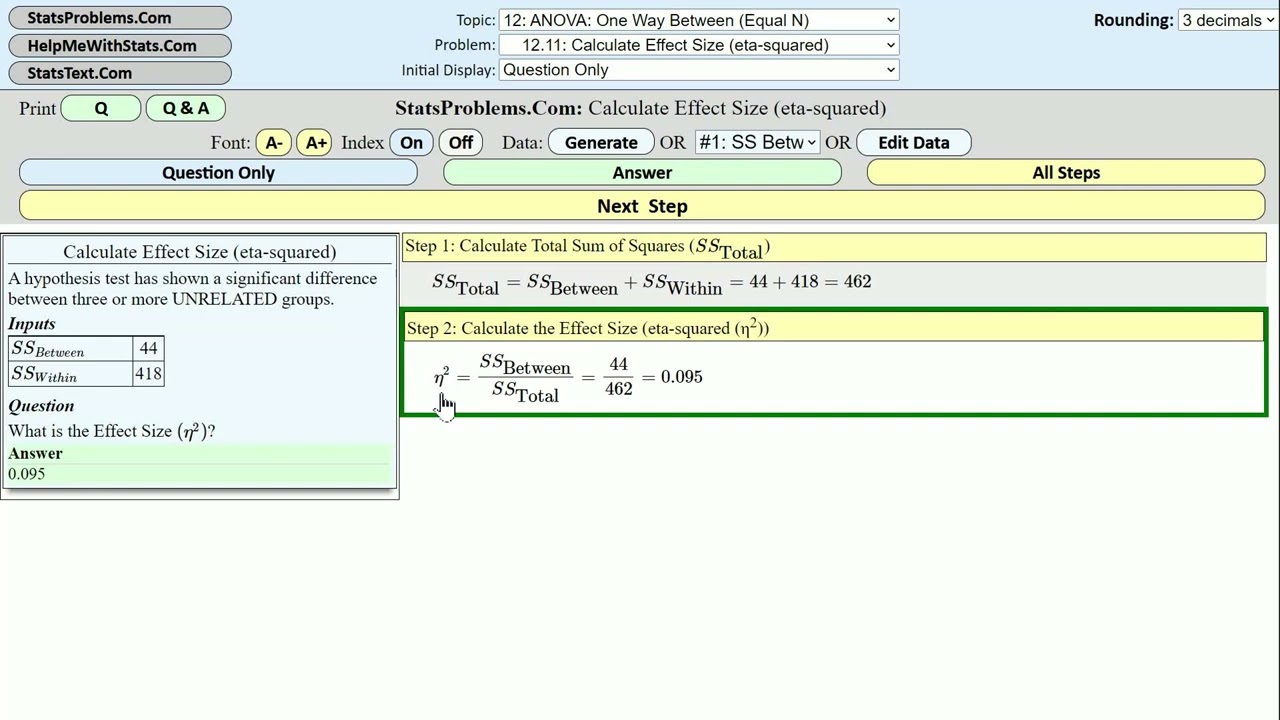Screen dimensions: 1280x720
Task: Open the StatsProblems.Com link button
Action: point(120,18)
